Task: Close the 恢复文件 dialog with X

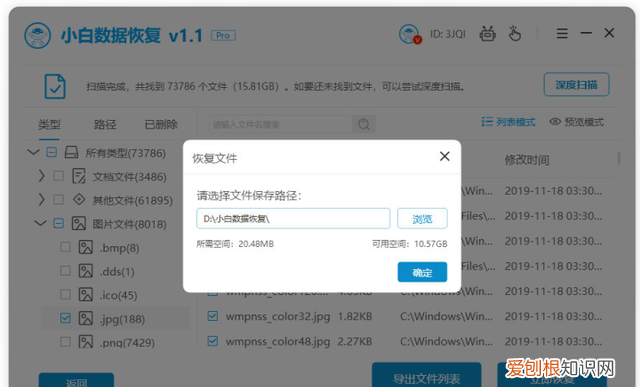Action: pyautogui.click(x=444, y=156)
